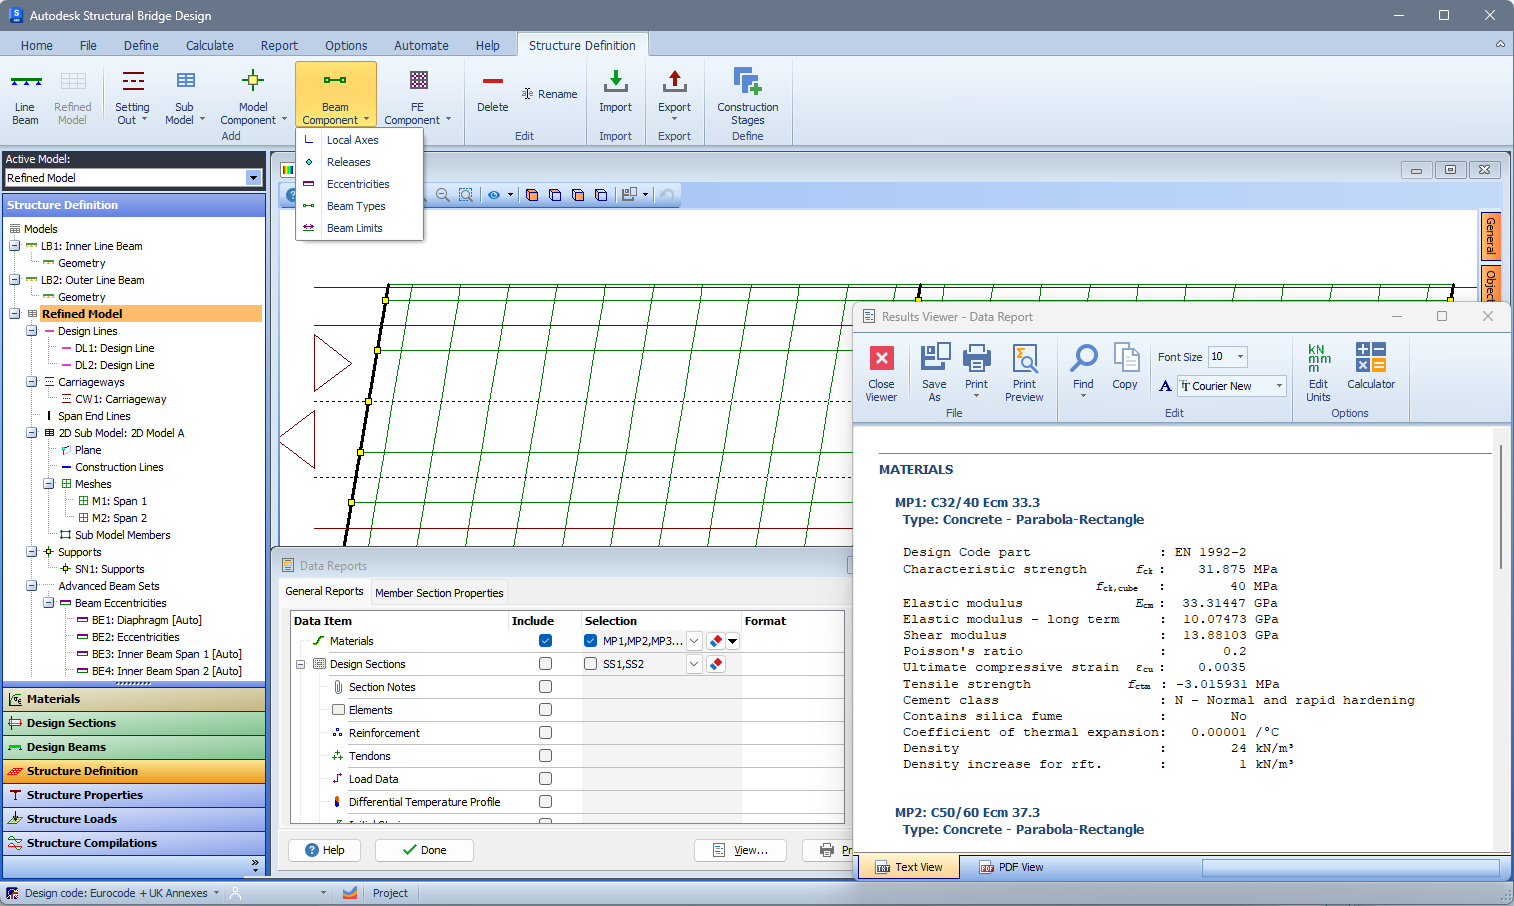Open the Courier New font dropdown

[1279, 386]
